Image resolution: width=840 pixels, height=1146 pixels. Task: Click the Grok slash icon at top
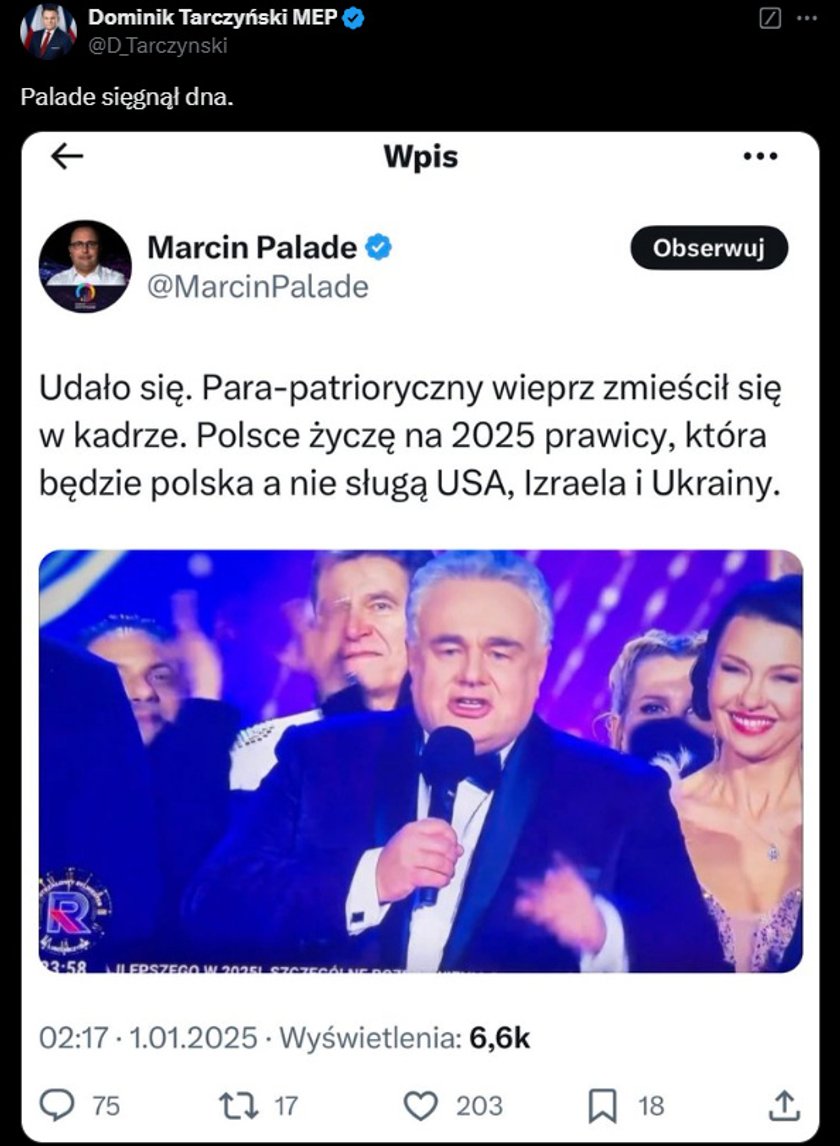click(x=771, y=18)
